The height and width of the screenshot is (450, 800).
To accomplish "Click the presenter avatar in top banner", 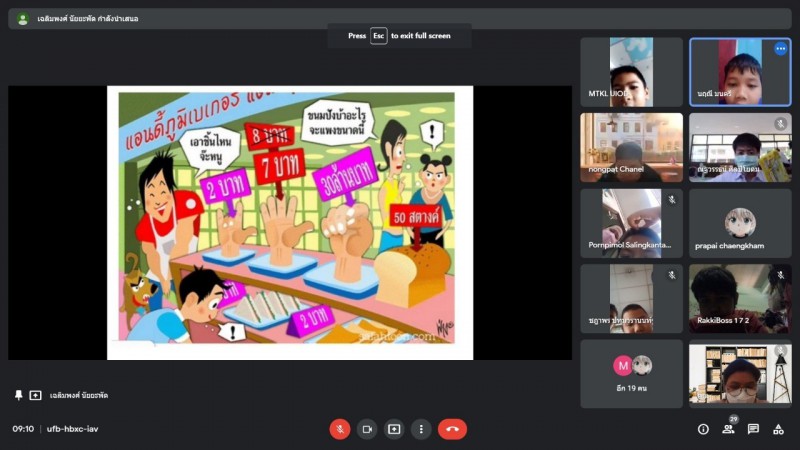I will (x=22, y=19).
